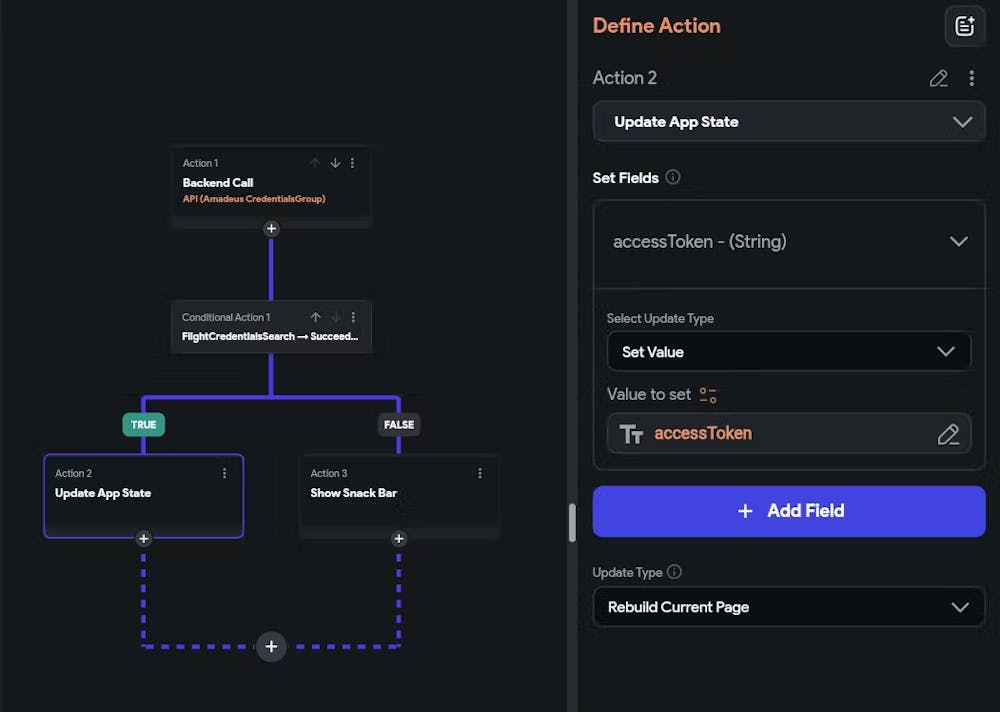
Task: Add an action below the merged branches
Action: click(271, 646)
